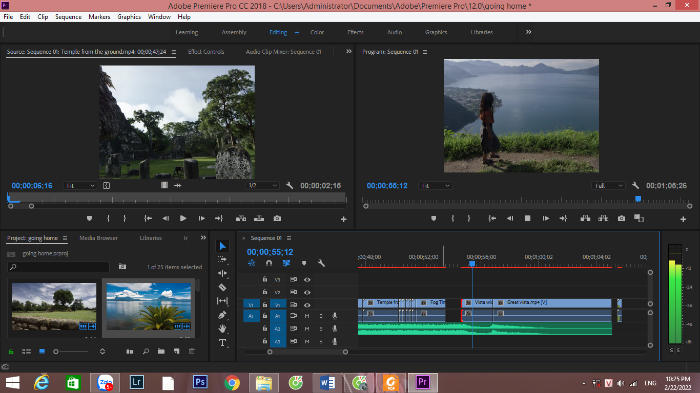Click Overwrite button in Source monitor
The image size is (700, 393).
[x=259, y=218]
